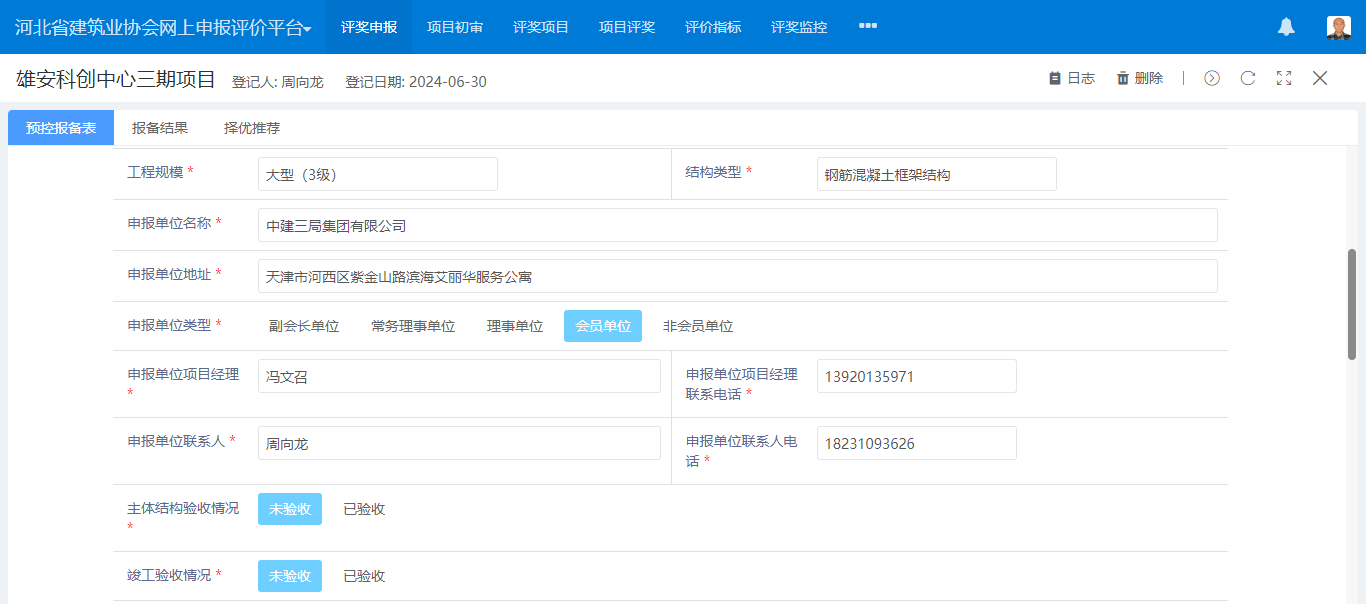Image resolution: width=1366 pixels, height=604 pixels.
Task: Close the project form with X icon
Action: point(1320,78)
